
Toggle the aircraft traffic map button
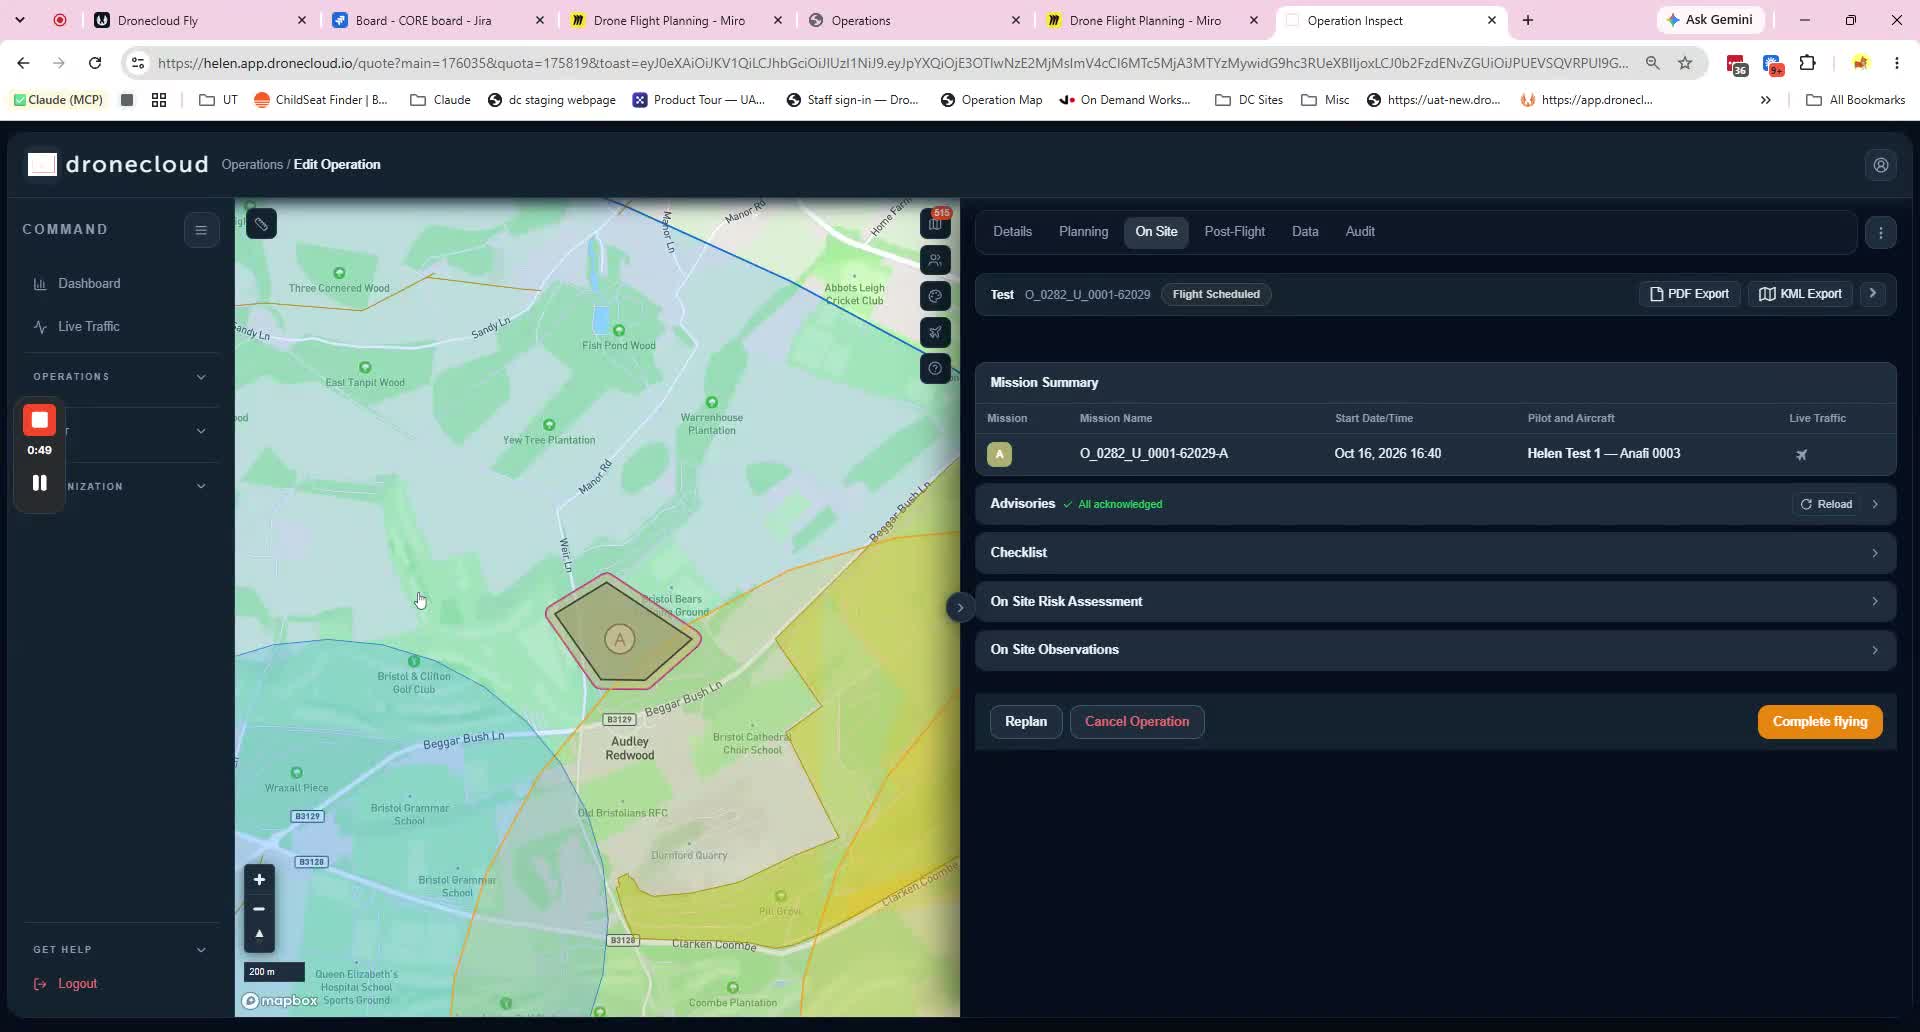click(935, 332)
